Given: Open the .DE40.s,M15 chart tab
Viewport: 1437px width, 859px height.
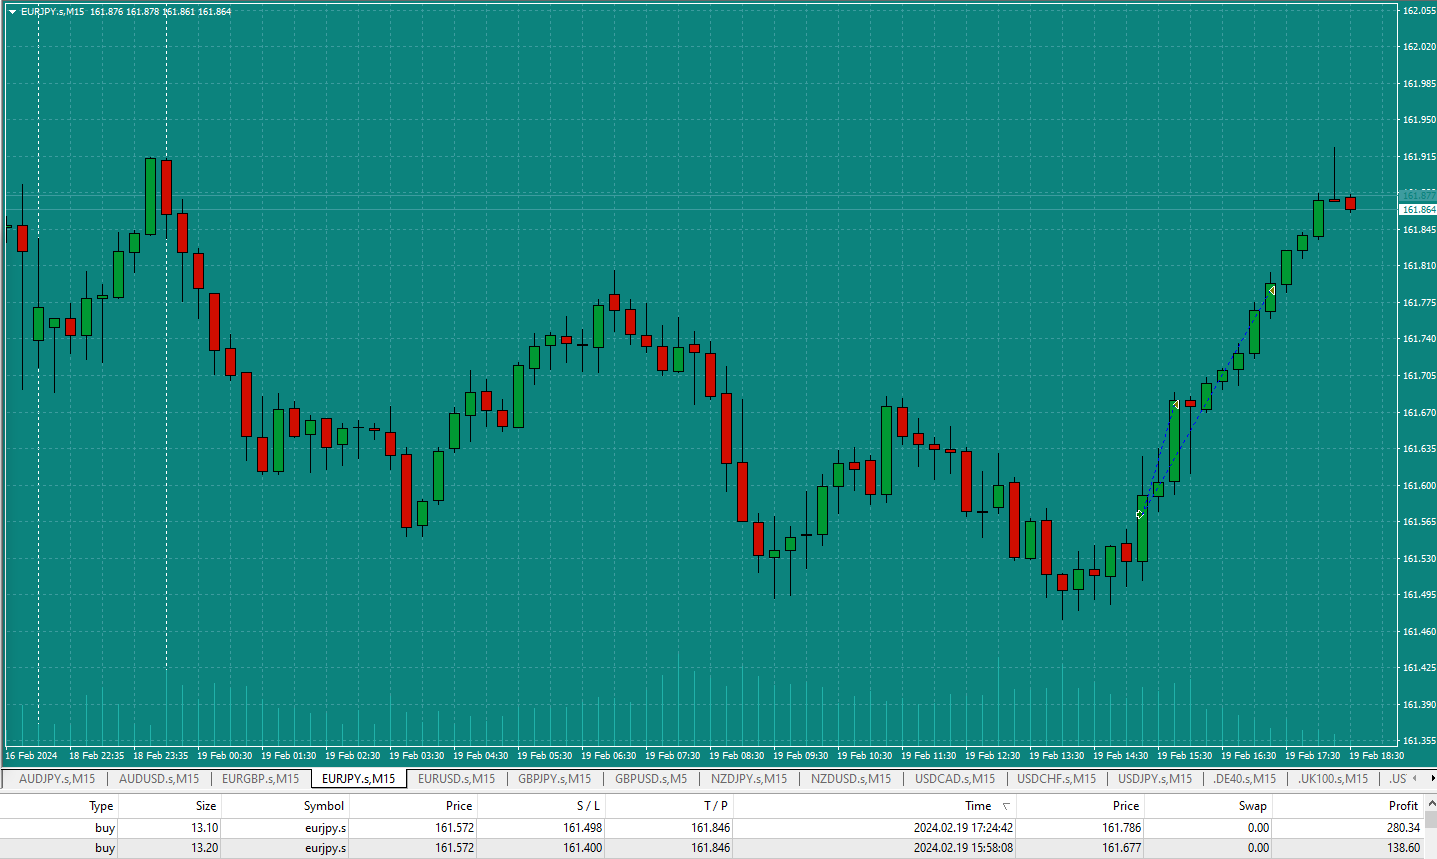Looking at the screenshot, I should pos(1245,779).
